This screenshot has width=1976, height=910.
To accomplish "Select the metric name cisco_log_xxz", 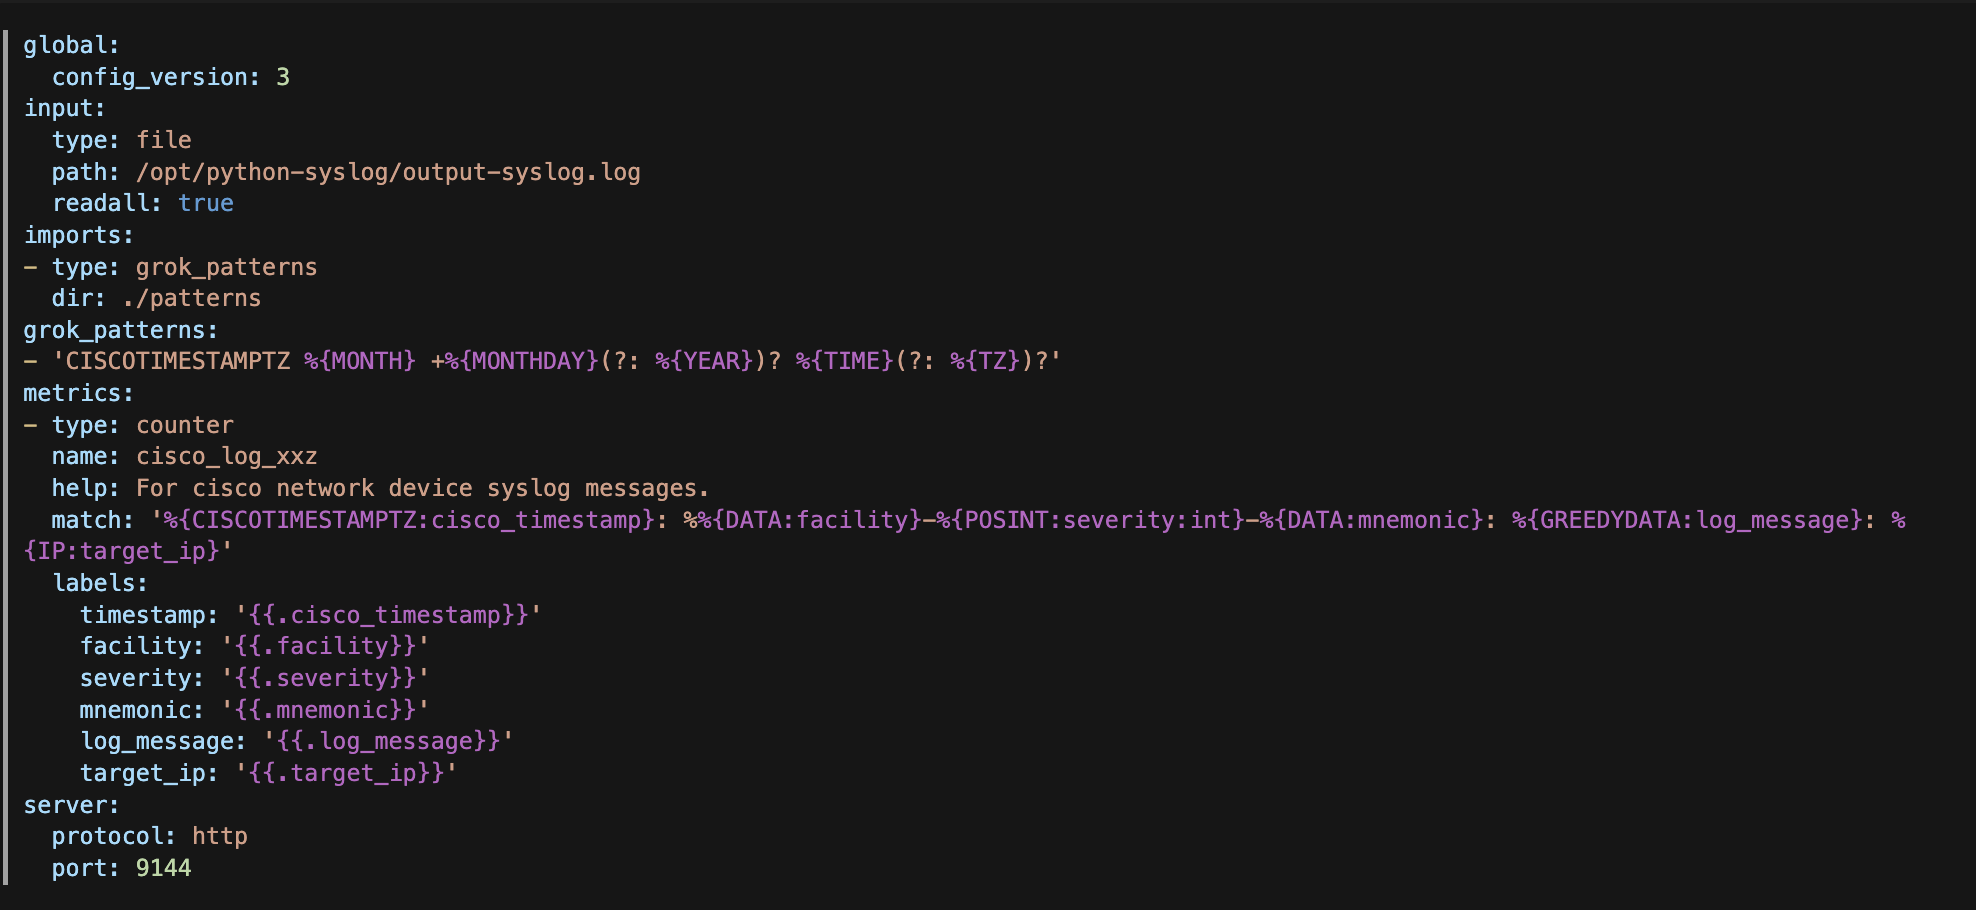I will [x=227, y=456].
